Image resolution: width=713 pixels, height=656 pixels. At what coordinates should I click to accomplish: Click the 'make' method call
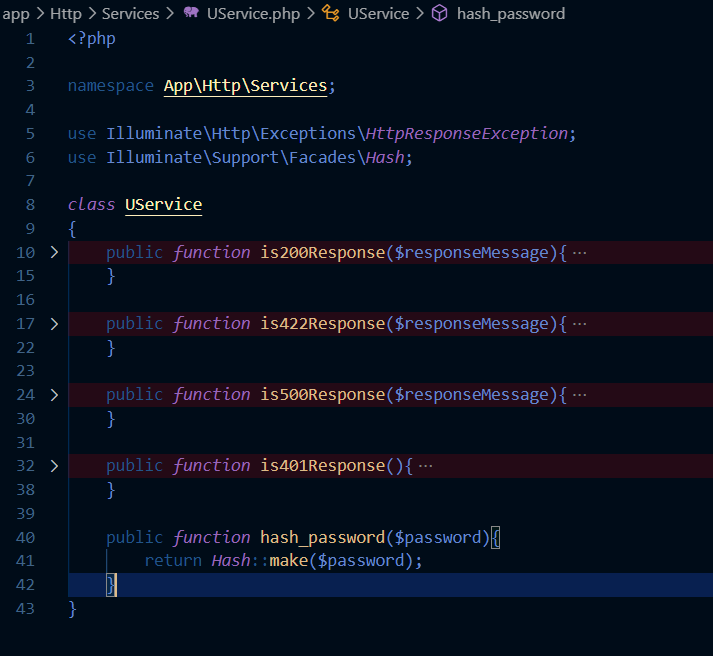pos(289,561)
